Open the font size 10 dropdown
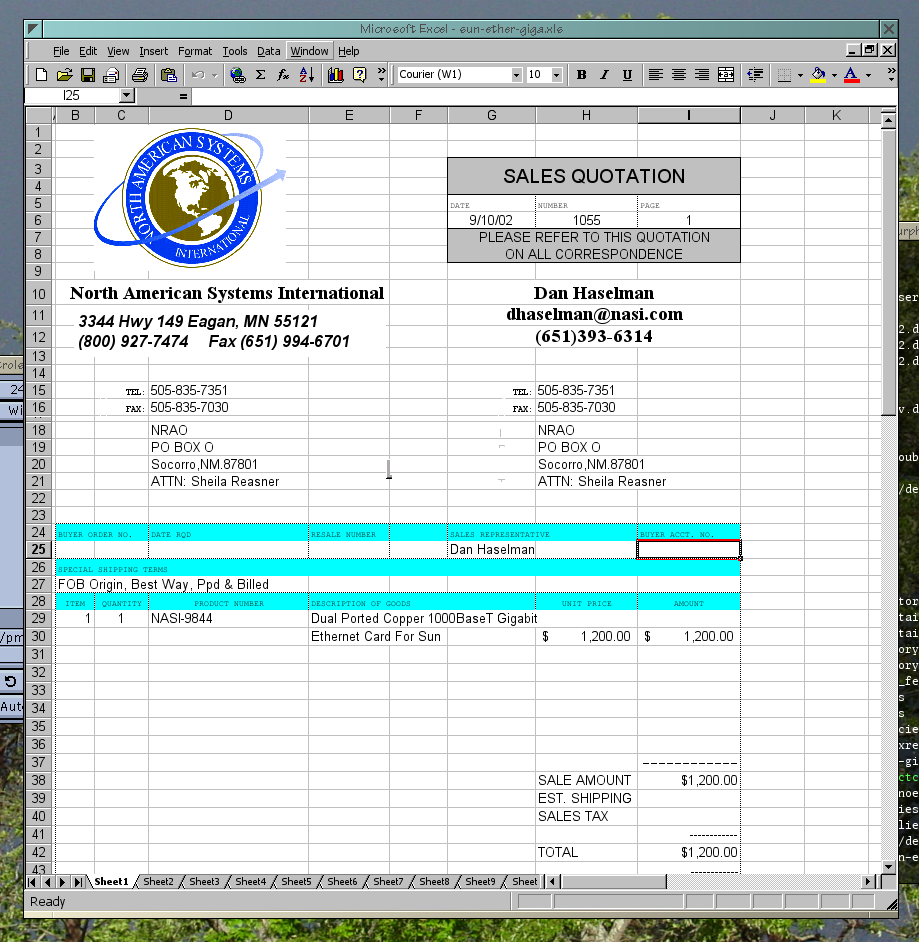The width and height of the screenshot is (919, 942). [x=557, y=74]
